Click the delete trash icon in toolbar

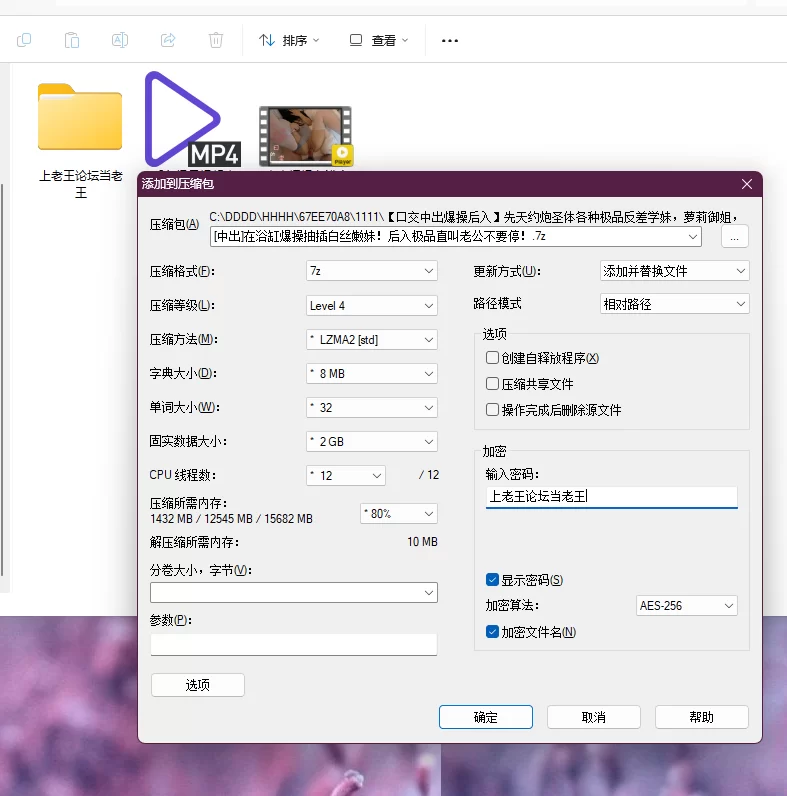pyautogui.click(x=216, y=40)
